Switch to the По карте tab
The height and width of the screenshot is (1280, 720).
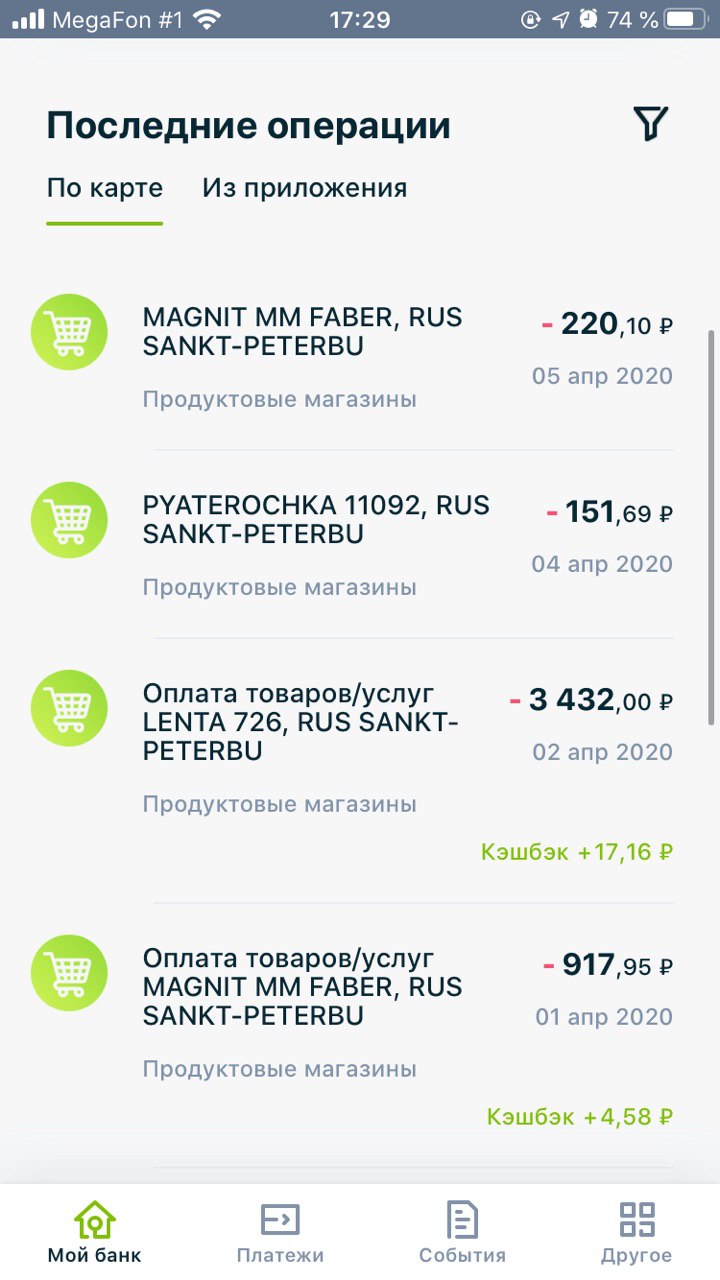pyautogui.click(x=105, y=188)
